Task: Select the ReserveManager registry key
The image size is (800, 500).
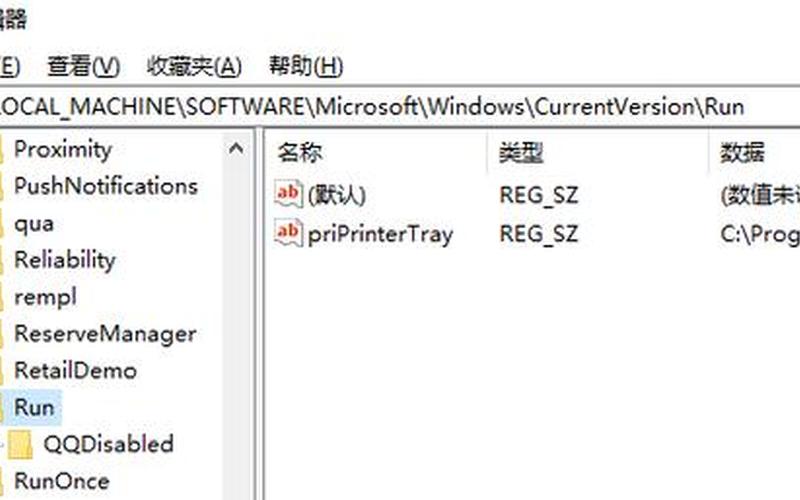Action: pyautogui.click(x=105, y=334)
